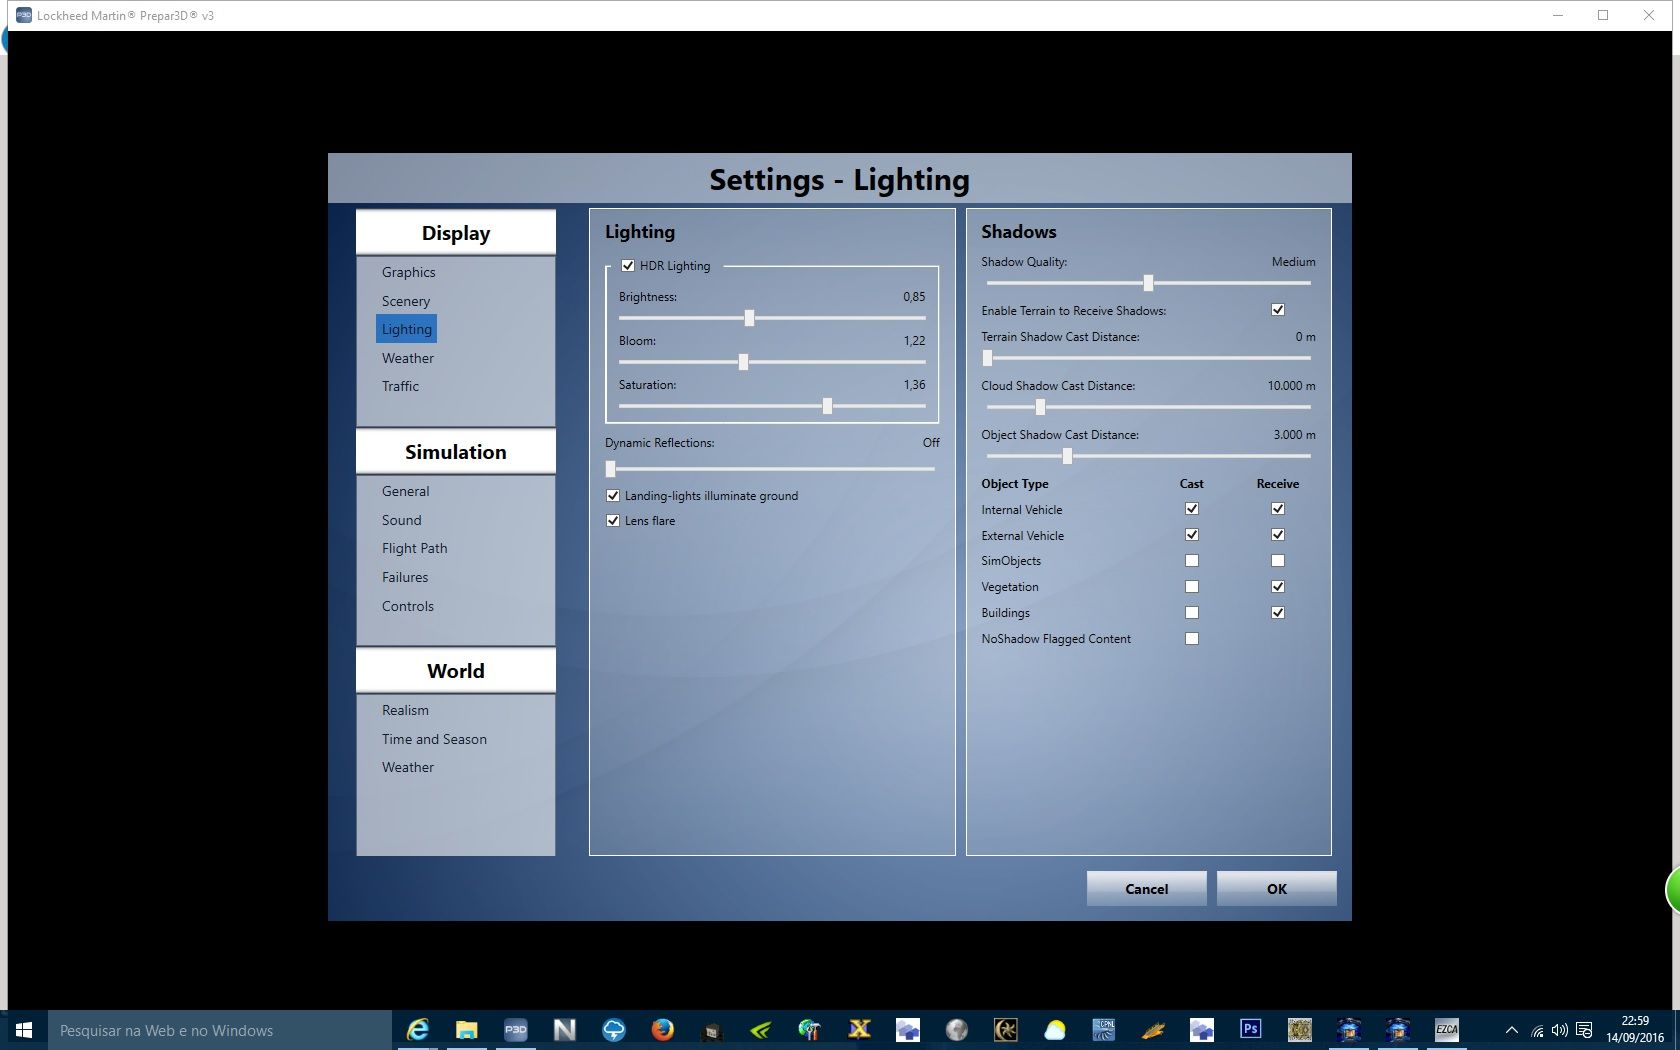
Task: Open the Scenery settings page
Action: coord(405,301)
